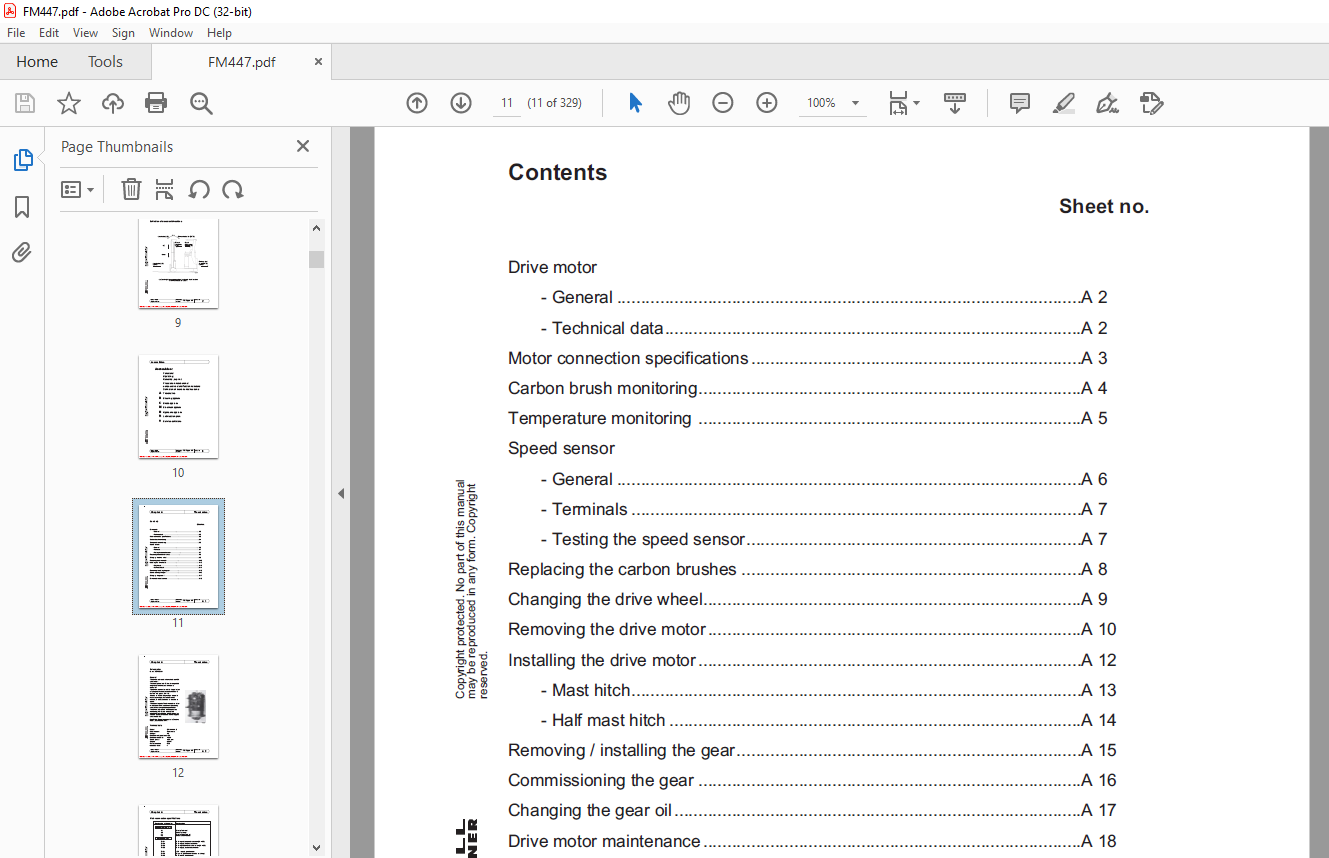Click 'Testing the speed sensor' entry

(648, 539)
